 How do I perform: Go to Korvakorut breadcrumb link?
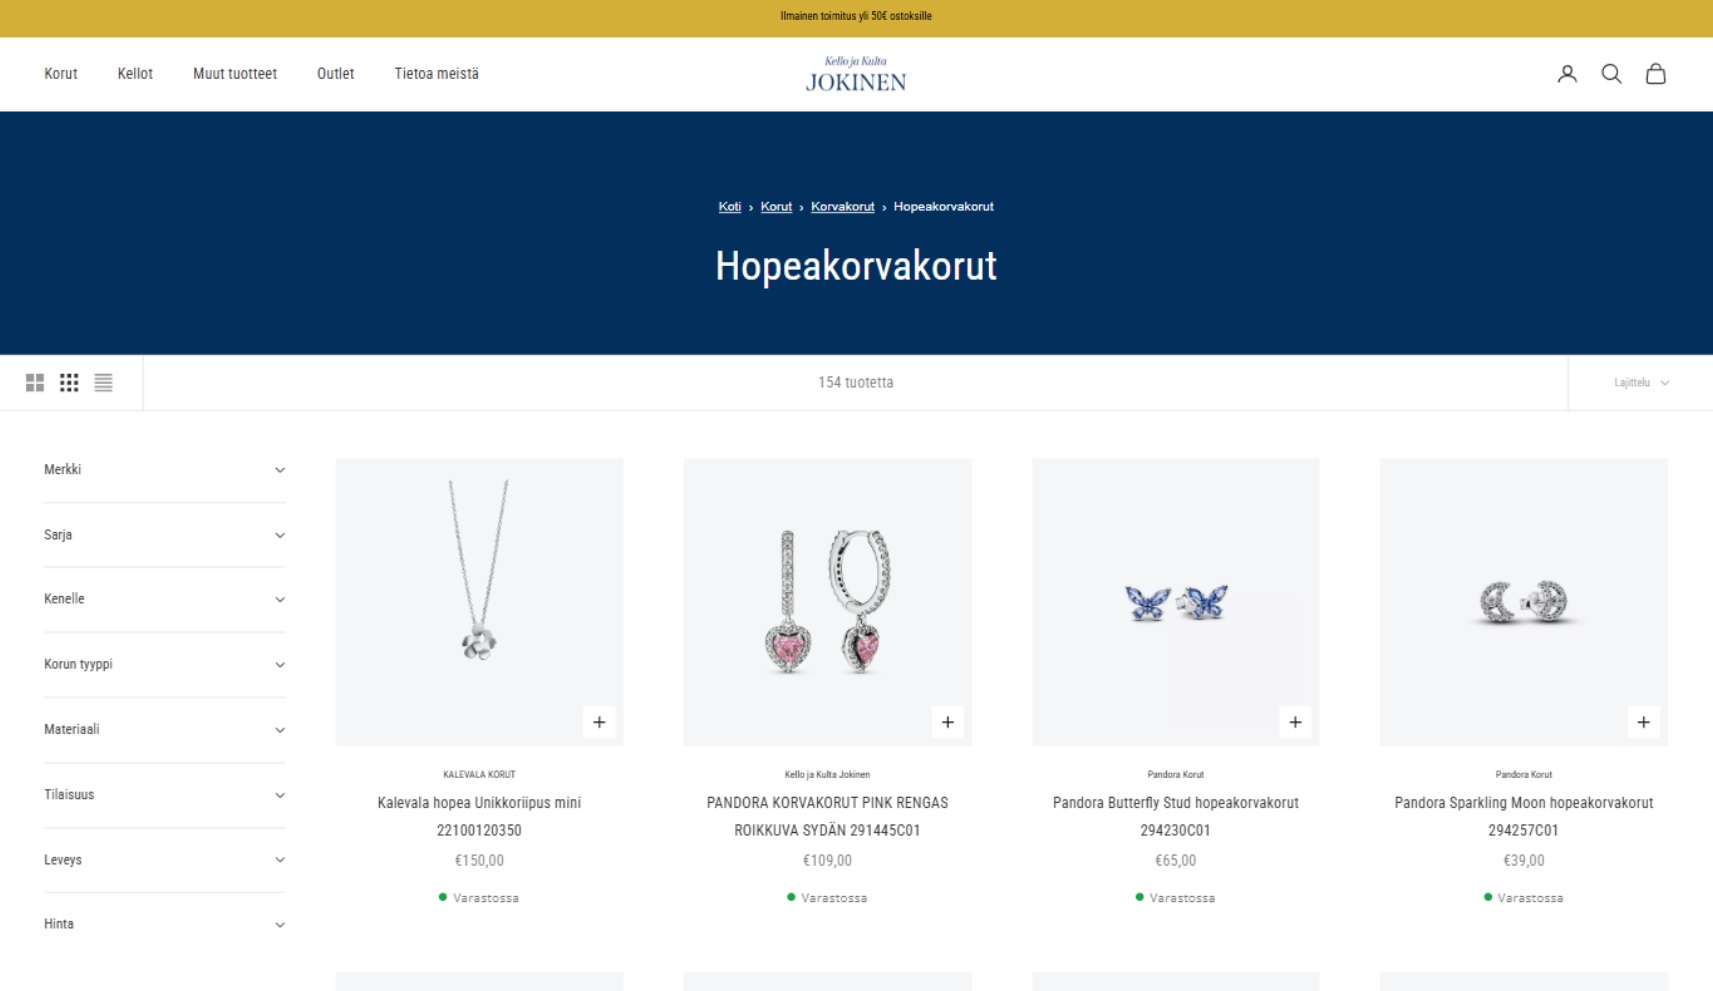click(842, 207)
